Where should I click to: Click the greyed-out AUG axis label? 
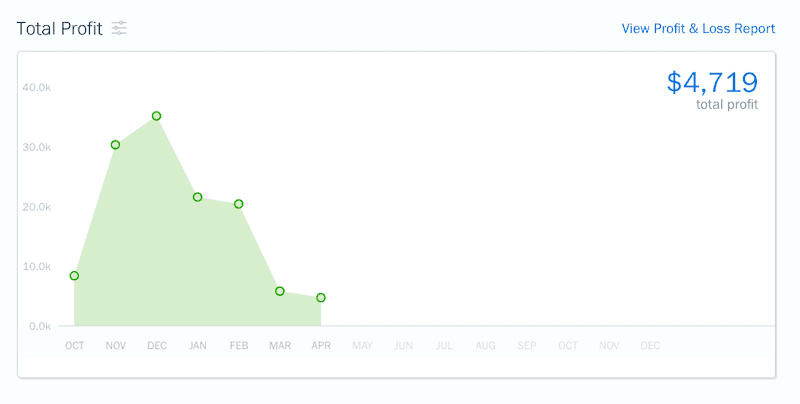point(485,346)
